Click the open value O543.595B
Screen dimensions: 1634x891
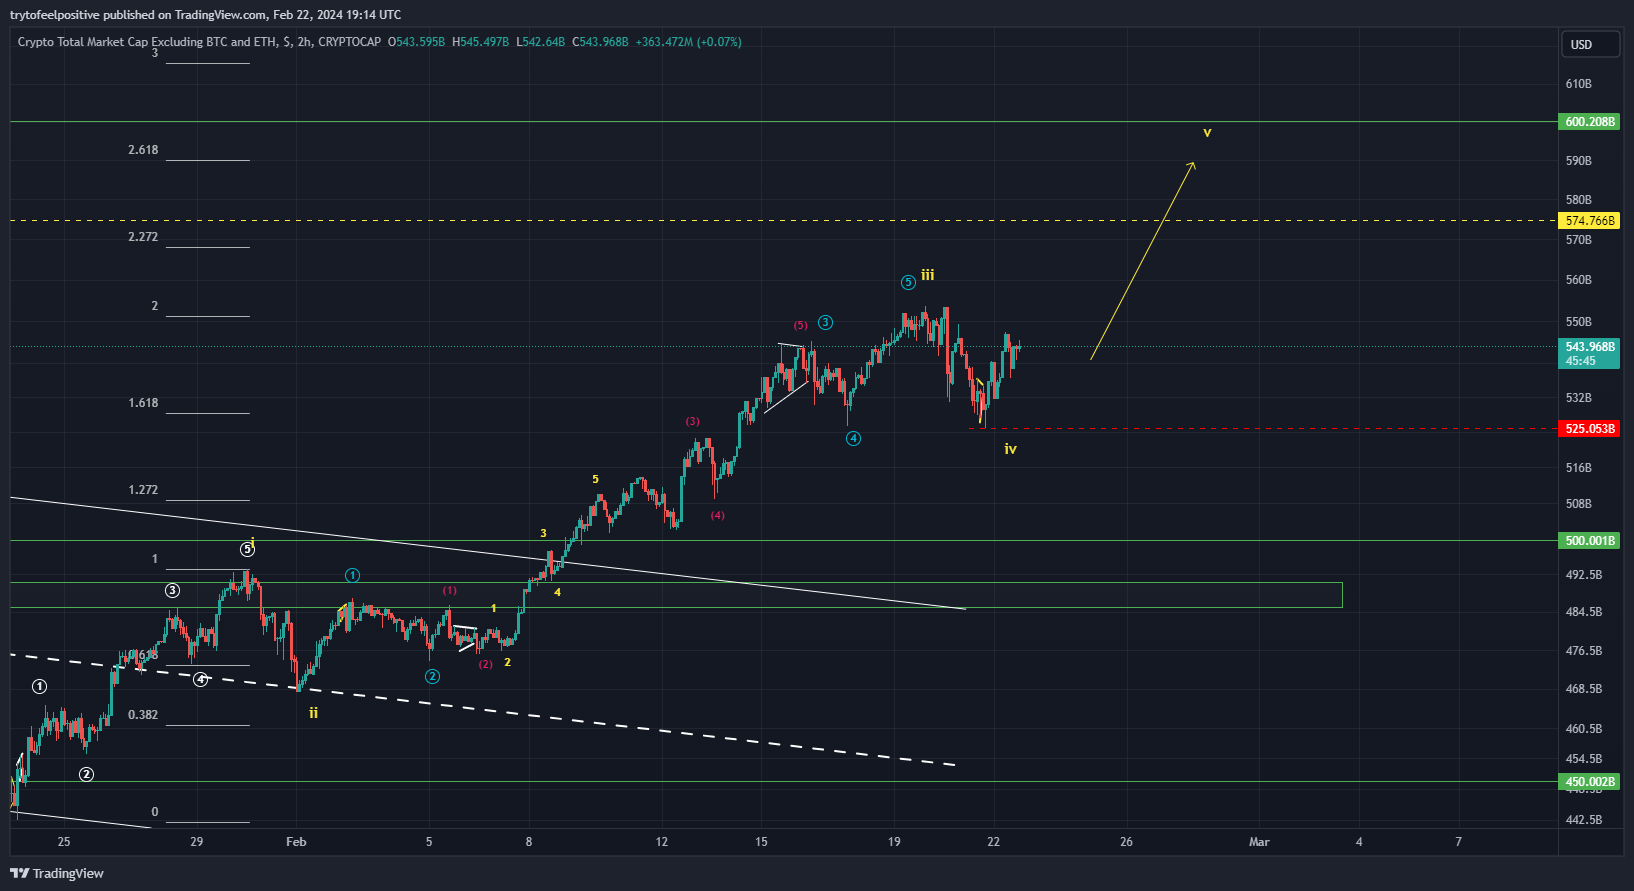coord(416,42)
